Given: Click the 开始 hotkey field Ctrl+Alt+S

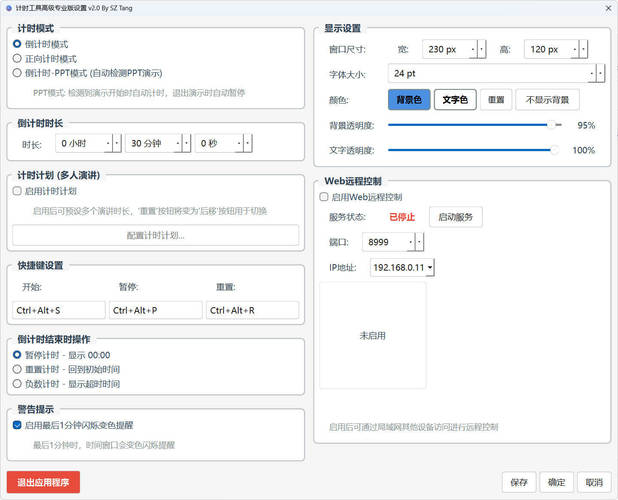Looking at the screenshot, I should coord(59,311).
